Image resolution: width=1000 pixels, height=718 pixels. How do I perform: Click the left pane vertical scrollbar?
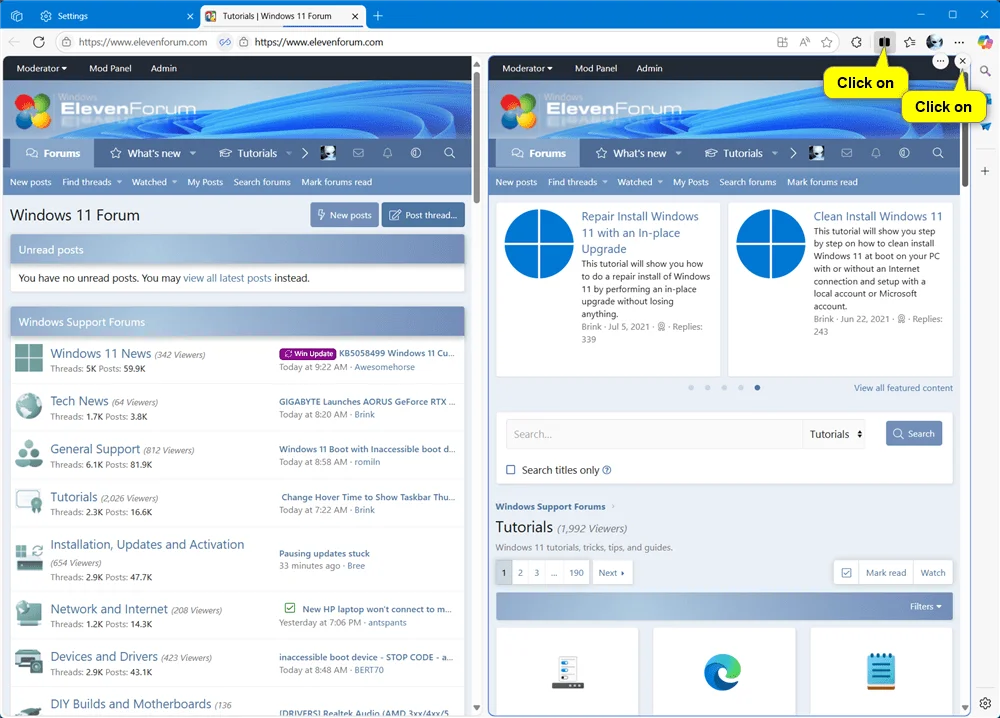pyautogui.click(x=476, y=136)
